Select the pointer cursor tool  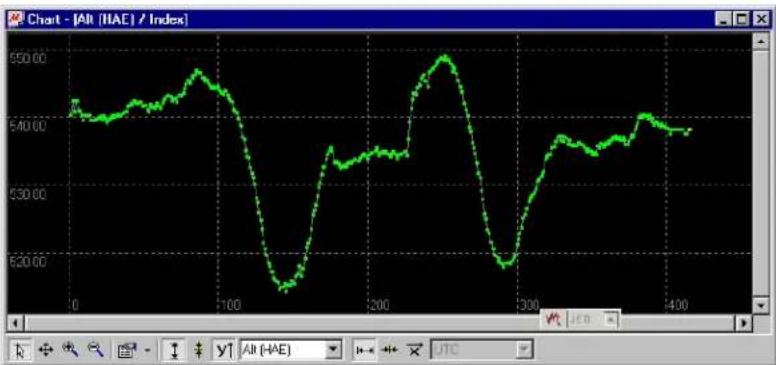click(20, 350)
